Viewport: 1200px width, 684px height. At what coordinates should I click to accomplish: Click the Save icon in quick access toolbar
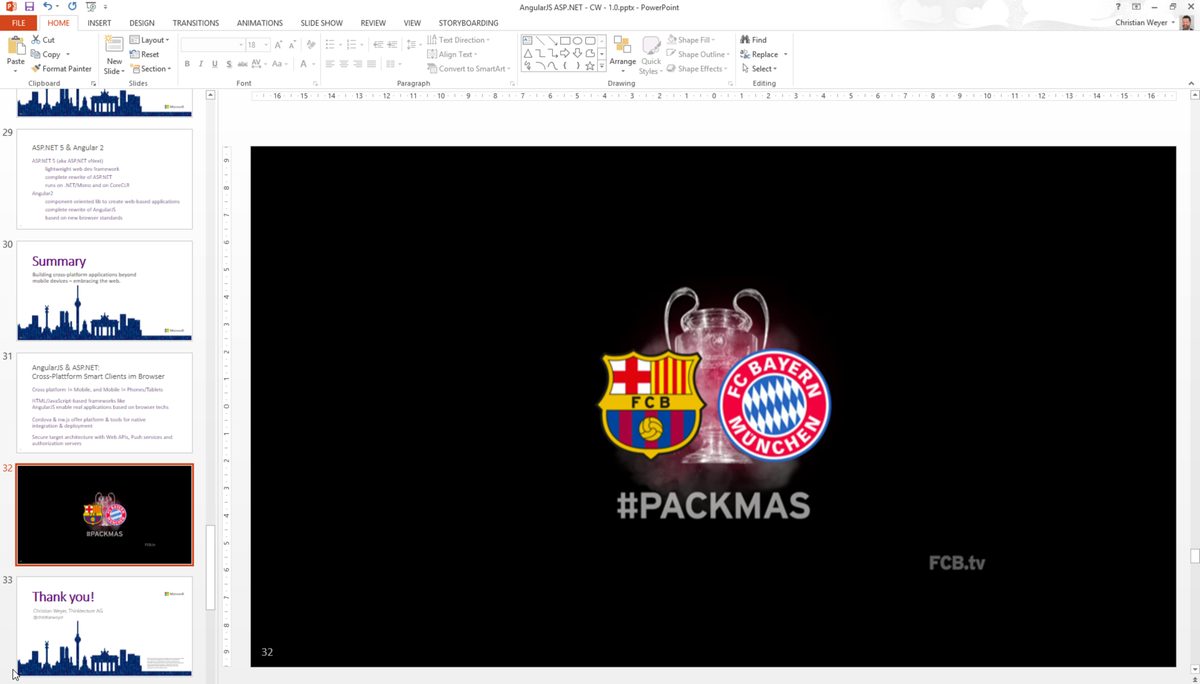tap(29, 7)
